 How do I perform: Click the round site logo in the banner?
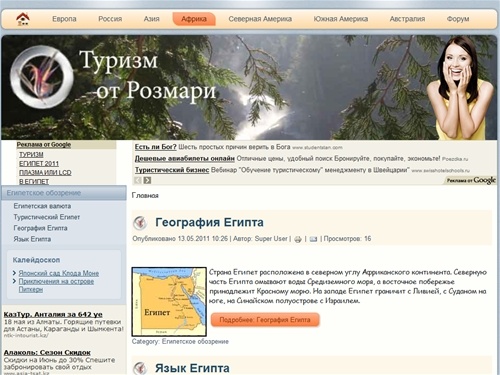(42, 77)
